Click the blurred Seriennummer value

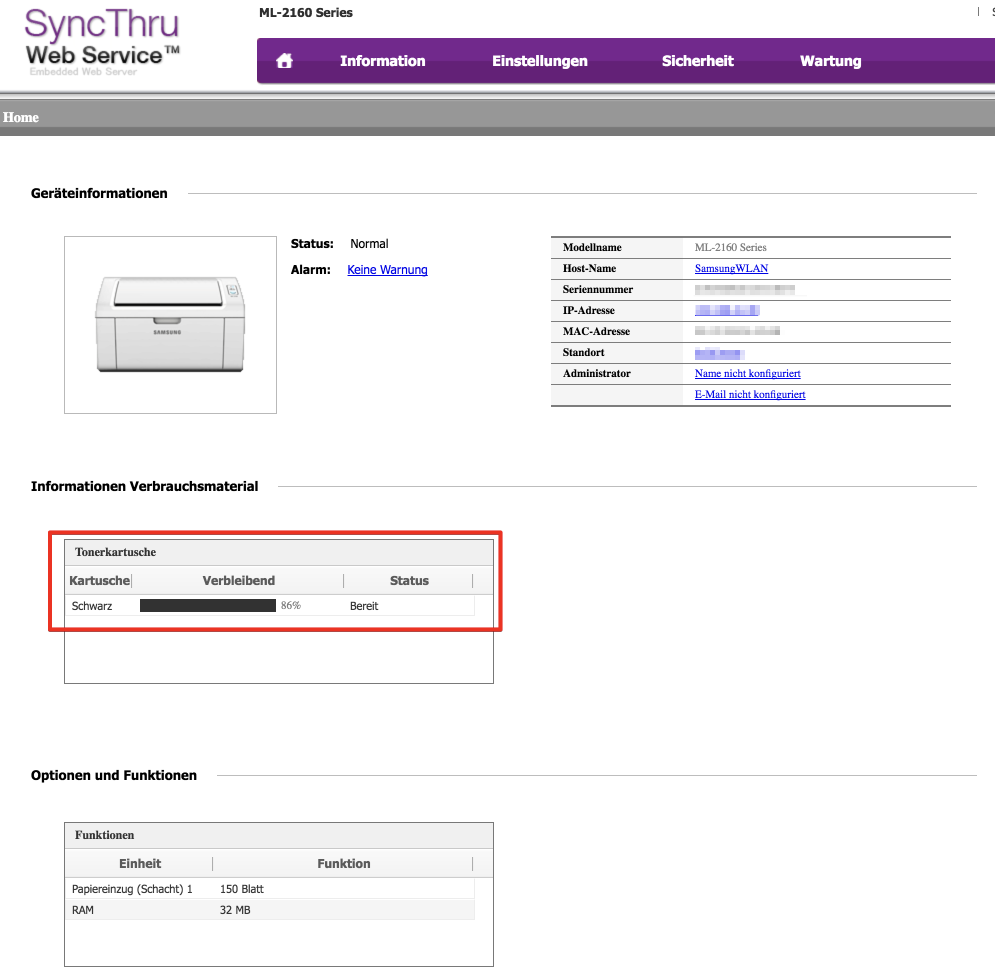[x=745, y=289]
